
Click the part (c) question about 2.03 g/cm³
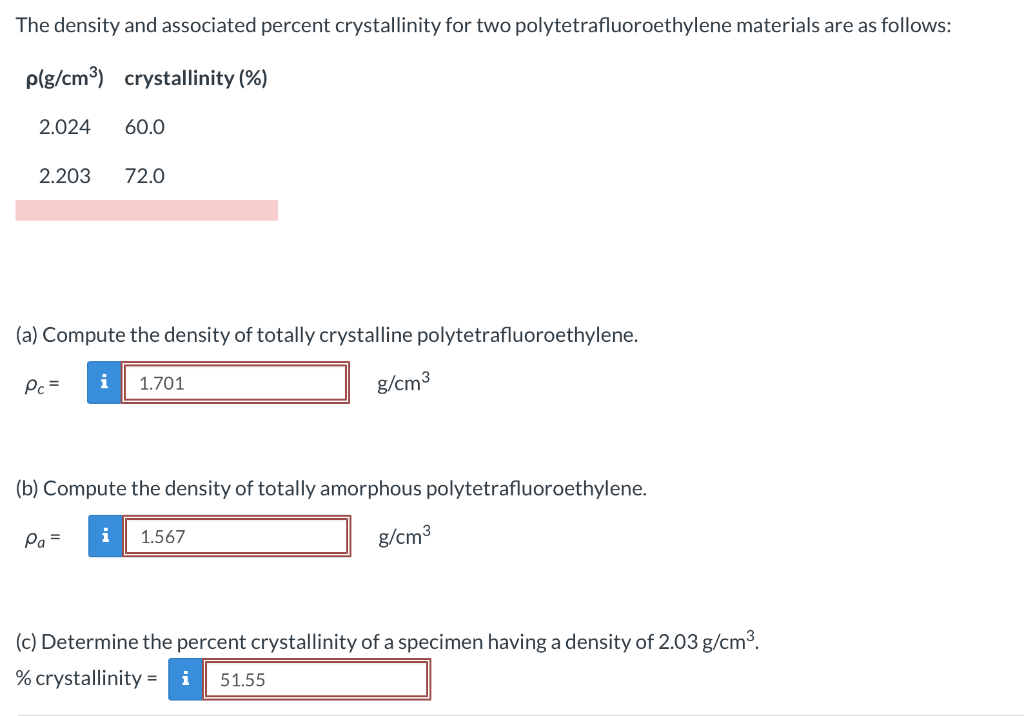click(x=385, y=641)
